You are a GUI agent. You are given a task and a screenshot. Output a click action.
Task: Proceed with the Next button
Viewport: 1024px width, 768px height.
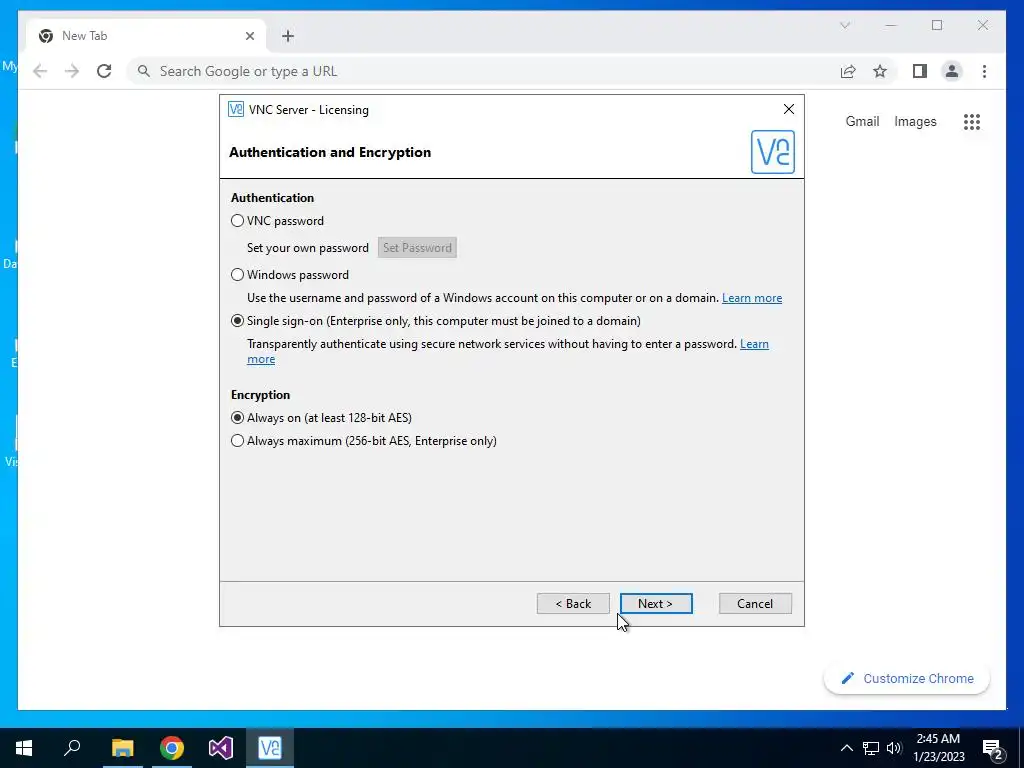(656, 603)
